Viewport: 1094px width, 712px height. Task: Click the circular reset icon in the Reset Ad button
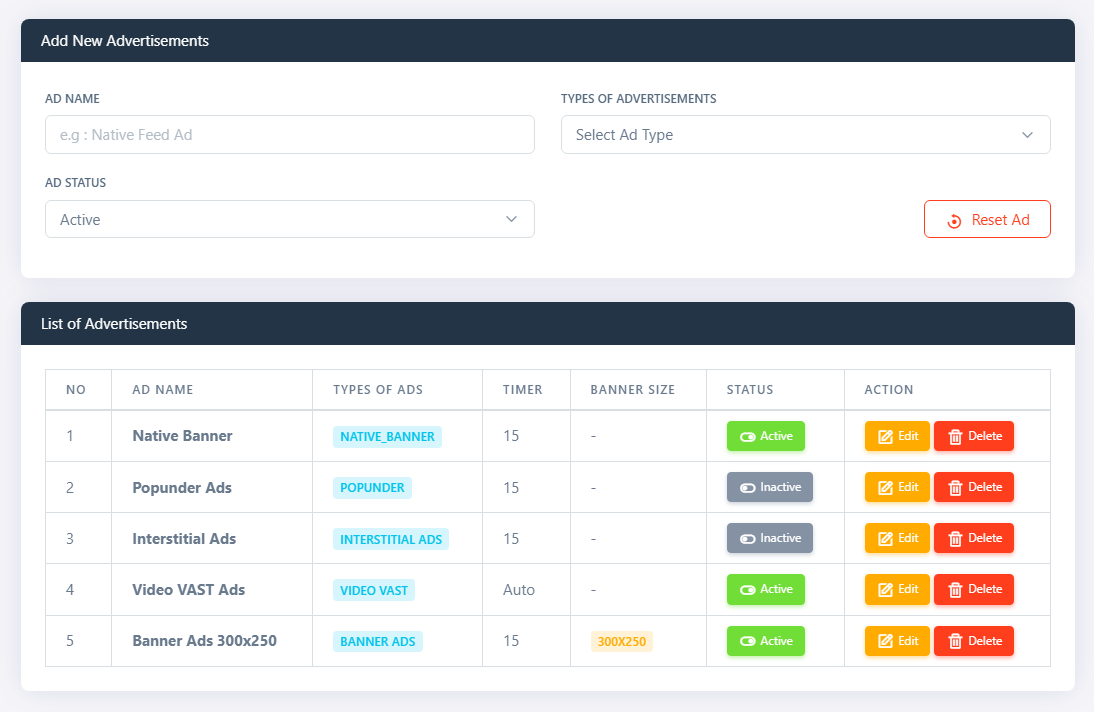[954, 221]
